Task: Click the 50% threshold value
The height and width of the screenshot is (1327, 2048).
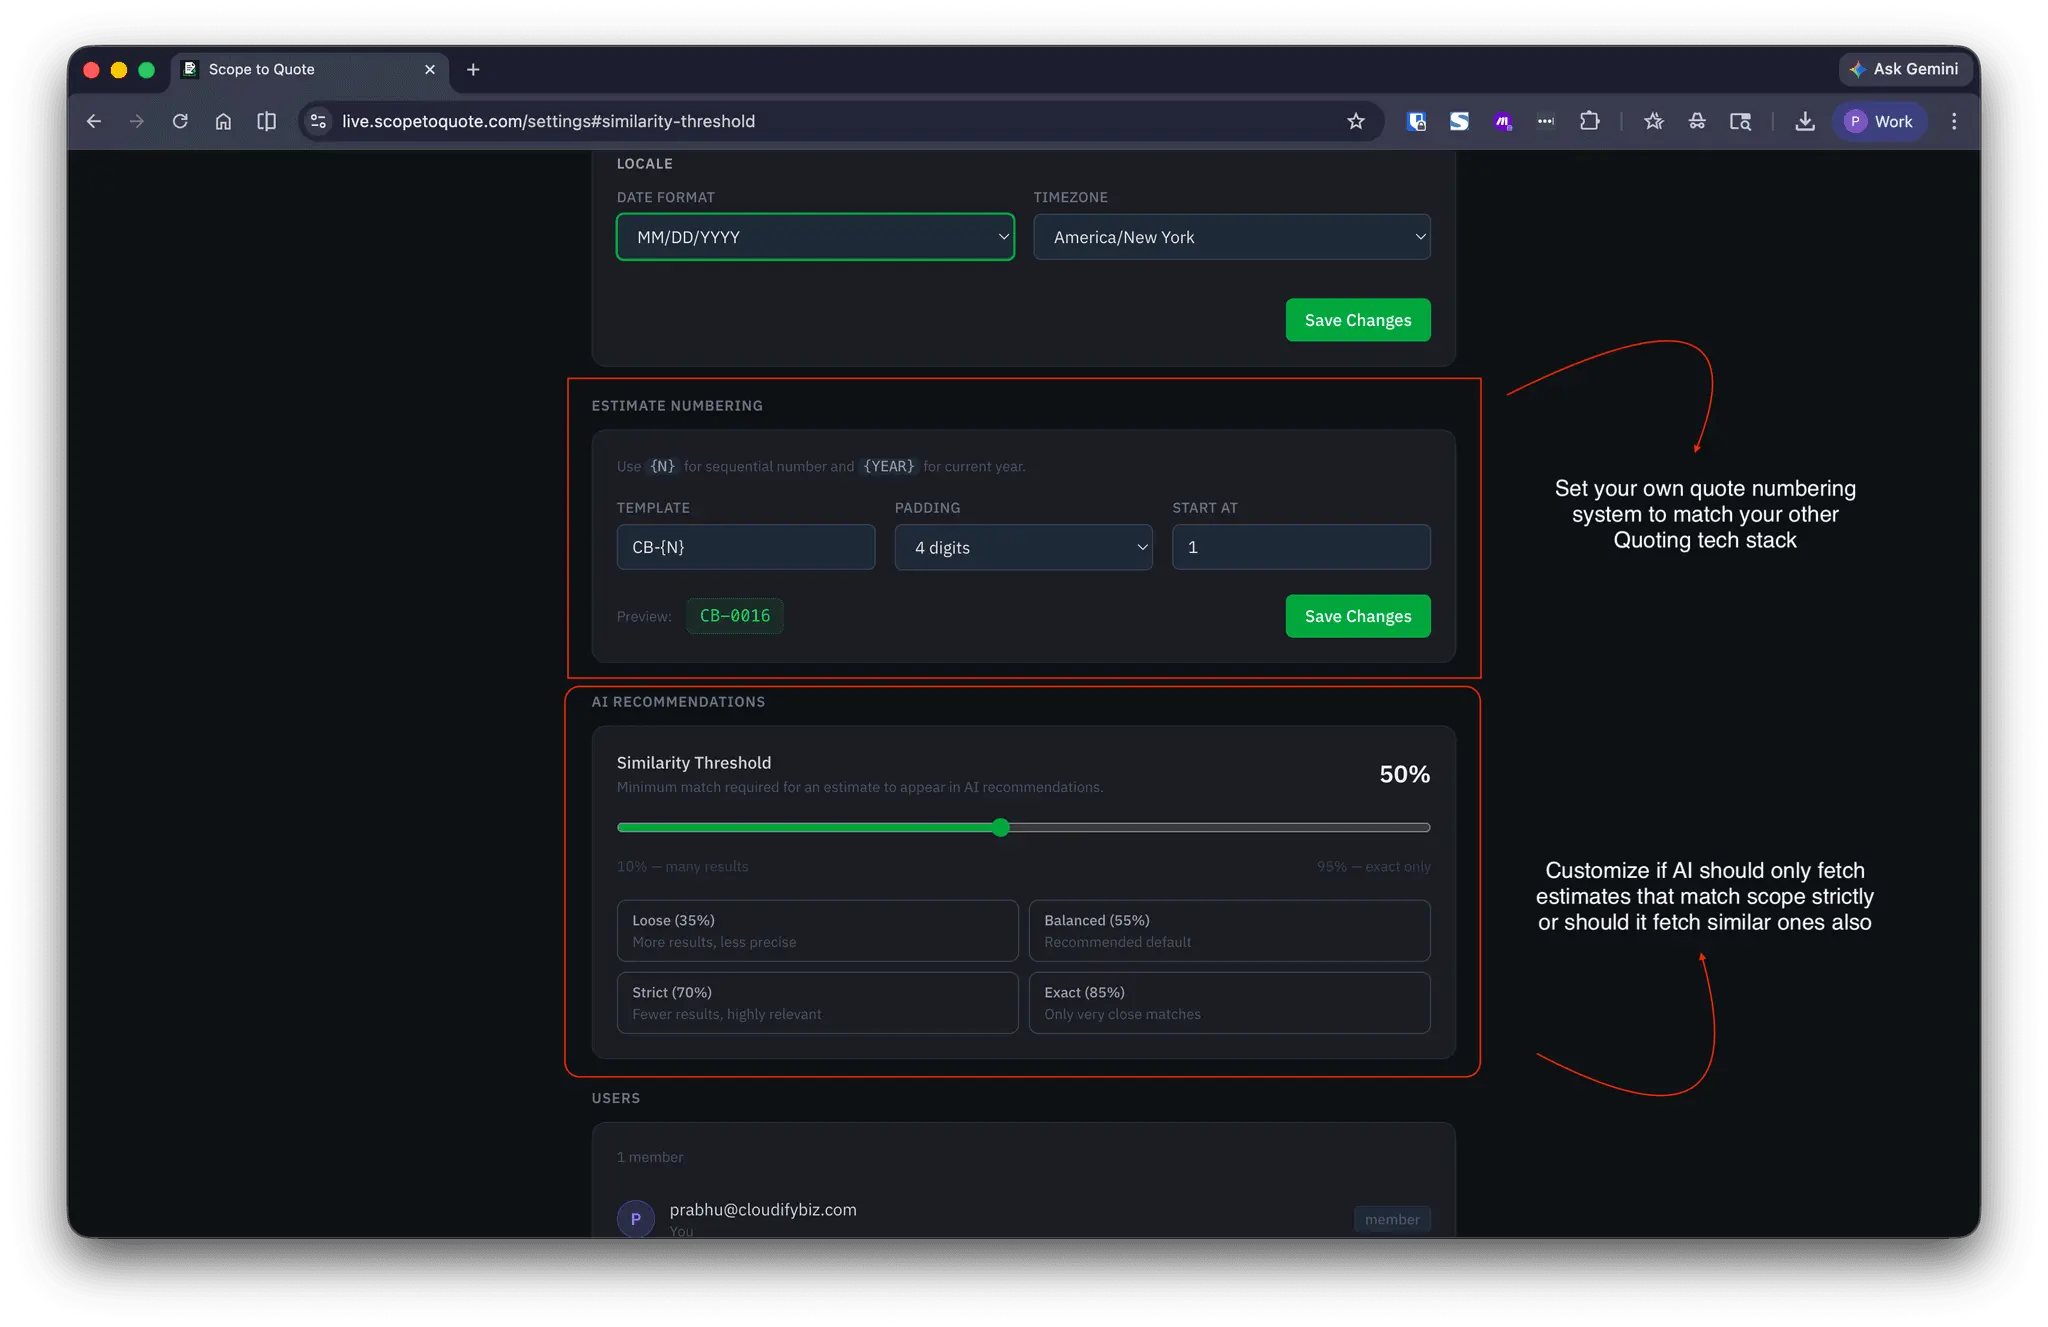Action: click(x=1404, y=774)
